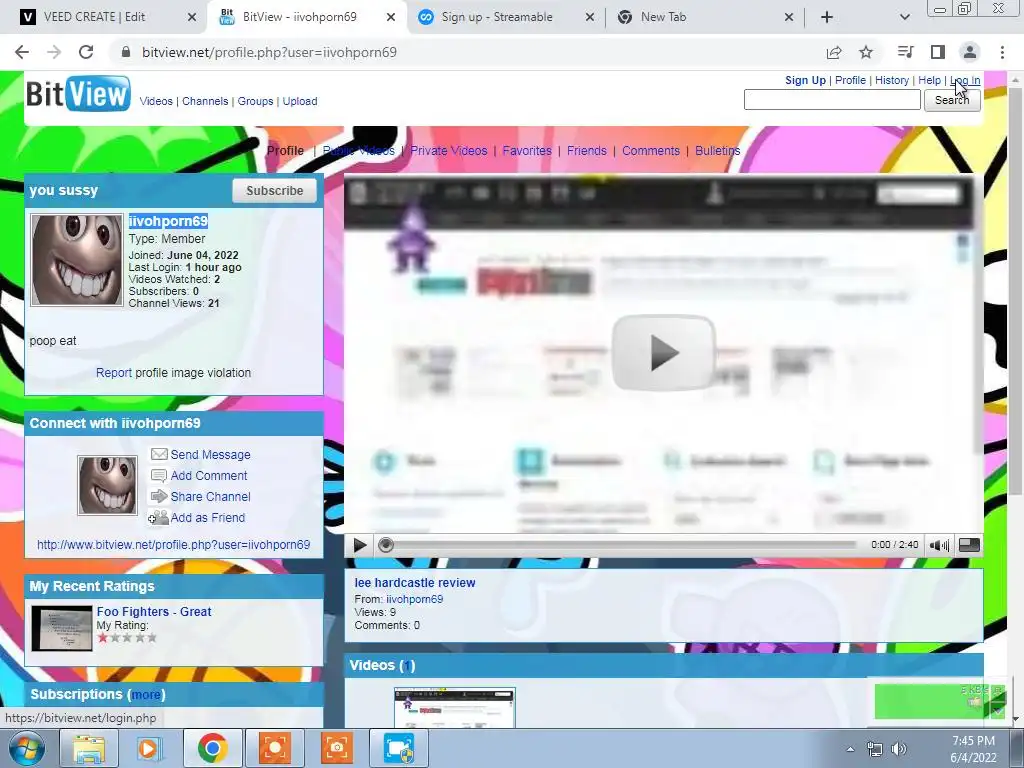
Task: View site information lock icon
Action: [126, 52]
